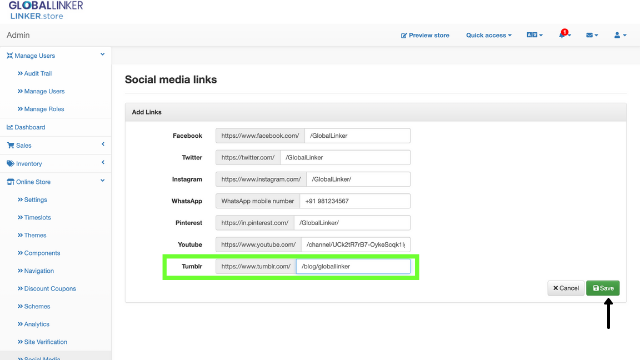Click the https://www.instagram.com/ prefix text
Image resolution: width=640 pixels, height=360 pixels.
click(261, 179)
